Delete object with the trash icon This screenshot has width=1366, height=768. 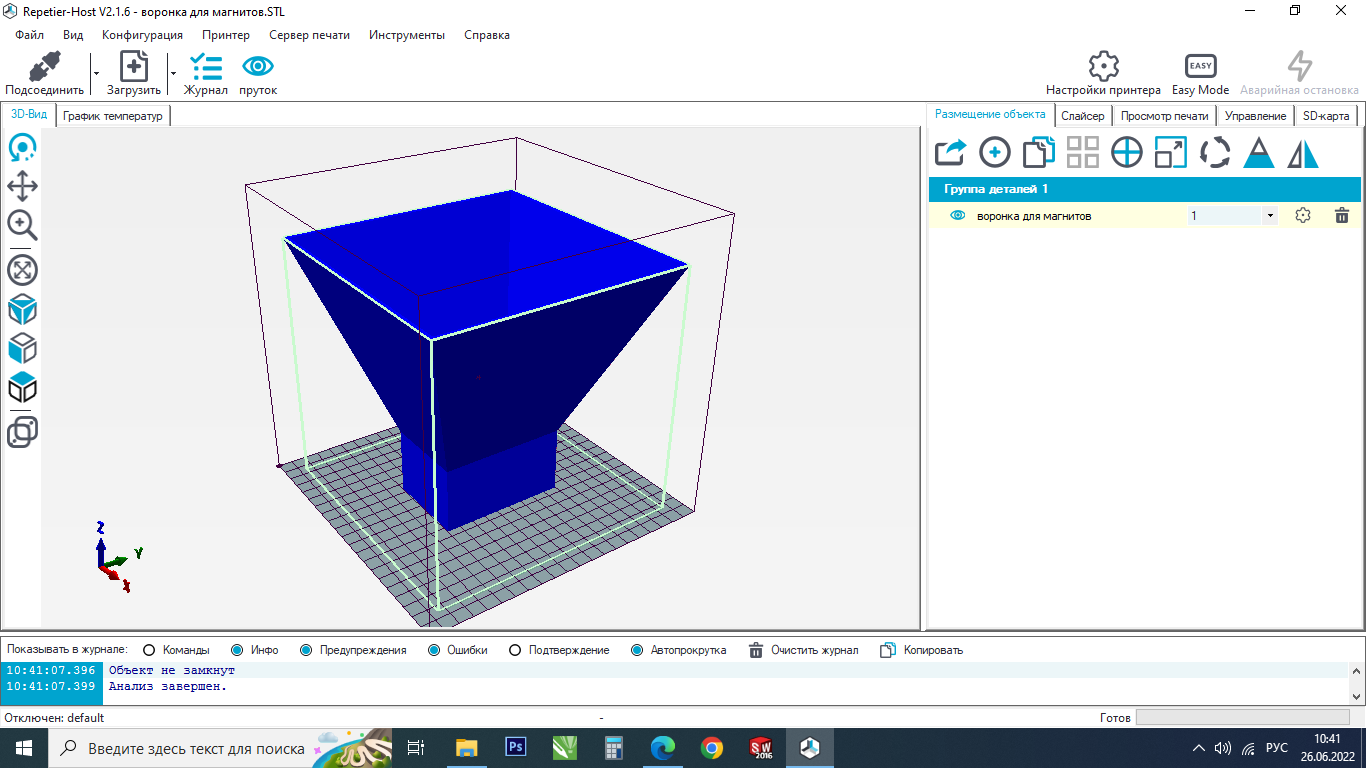1342,215
